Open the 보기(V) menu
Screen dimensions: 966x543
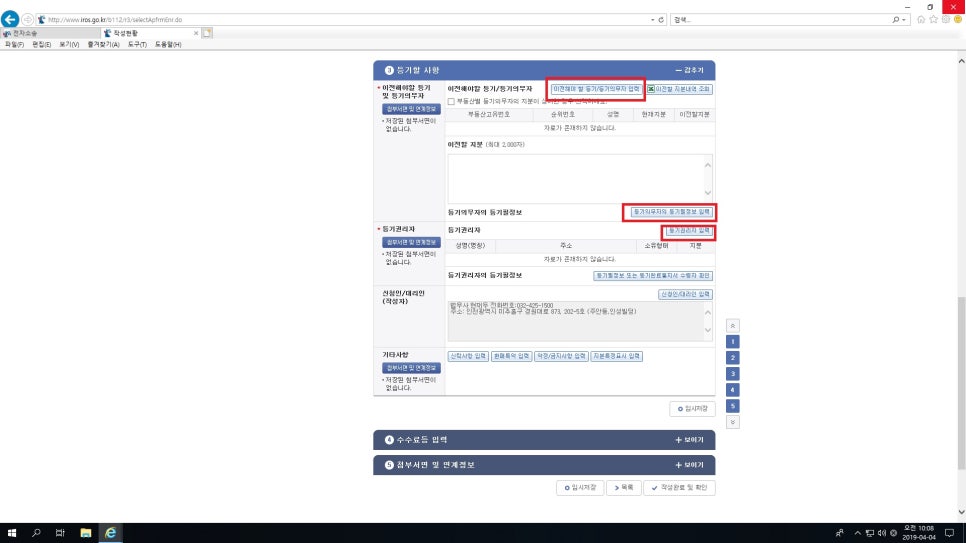[69, 44]
